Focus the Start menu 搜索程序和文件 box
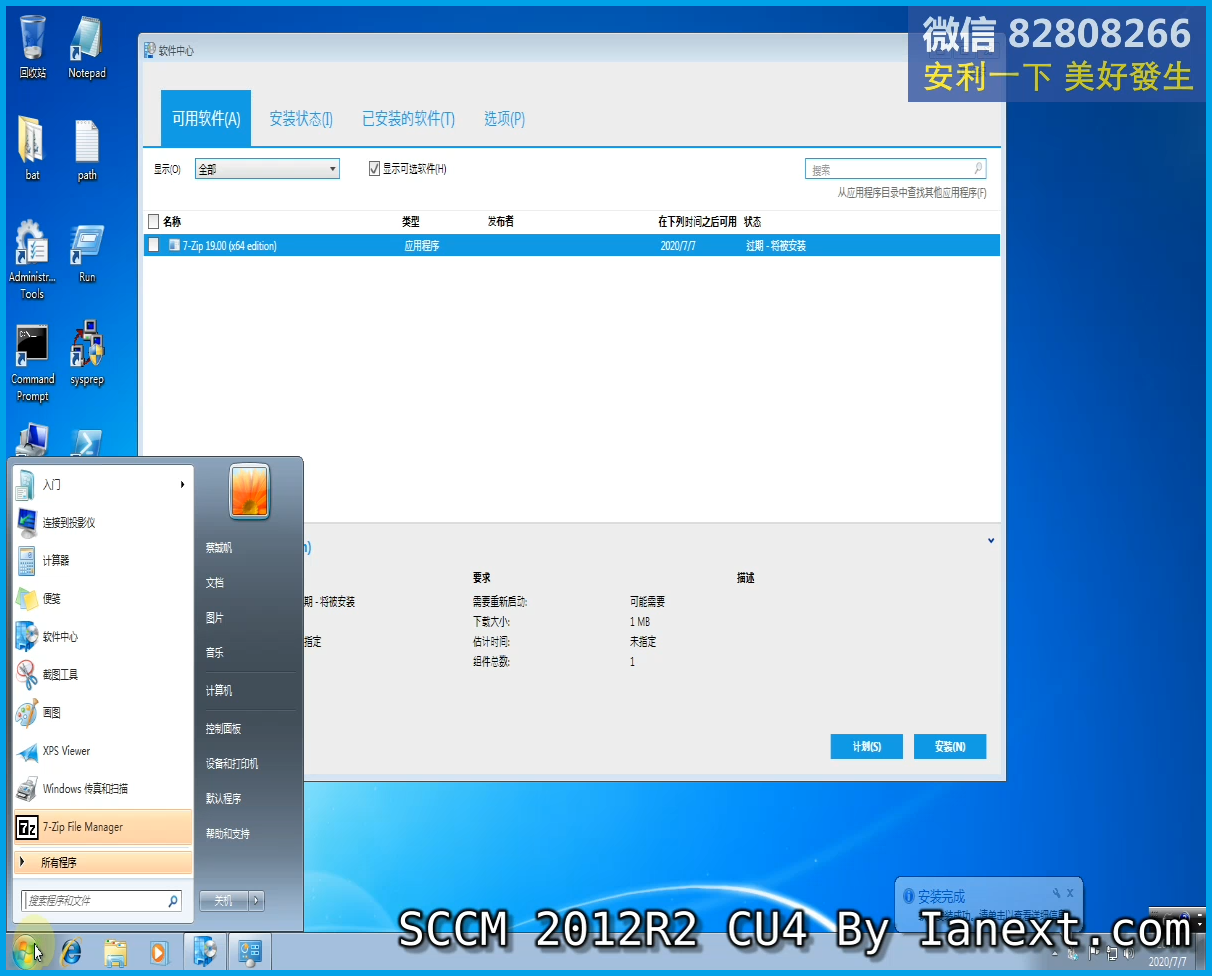 point(101,901)
